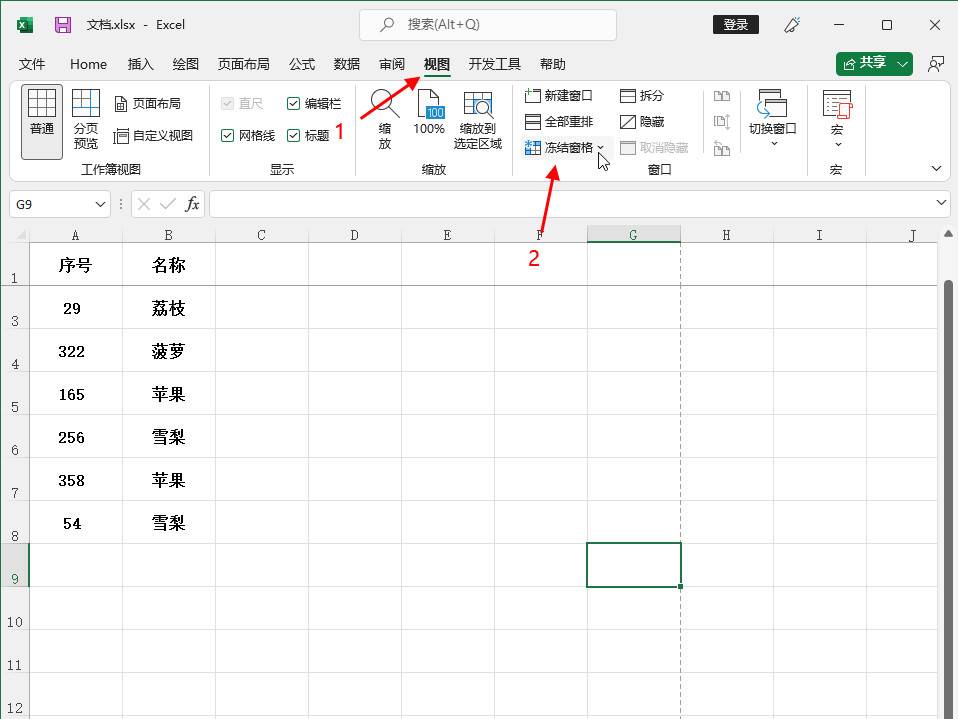Viewport: 958px width, 719px height.
Task: Open the Developer (开发工具) tab
Action: (494, 64)
